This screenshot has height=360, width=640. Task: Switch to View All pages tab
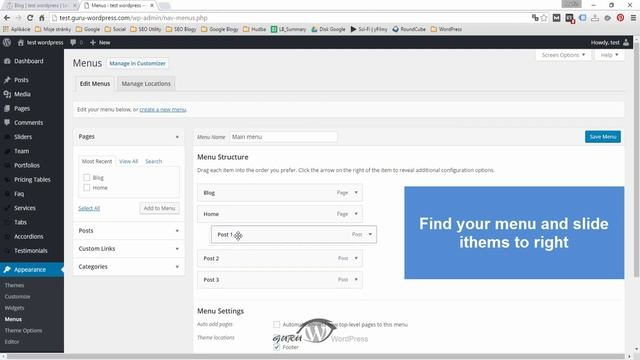click(128, 161)
